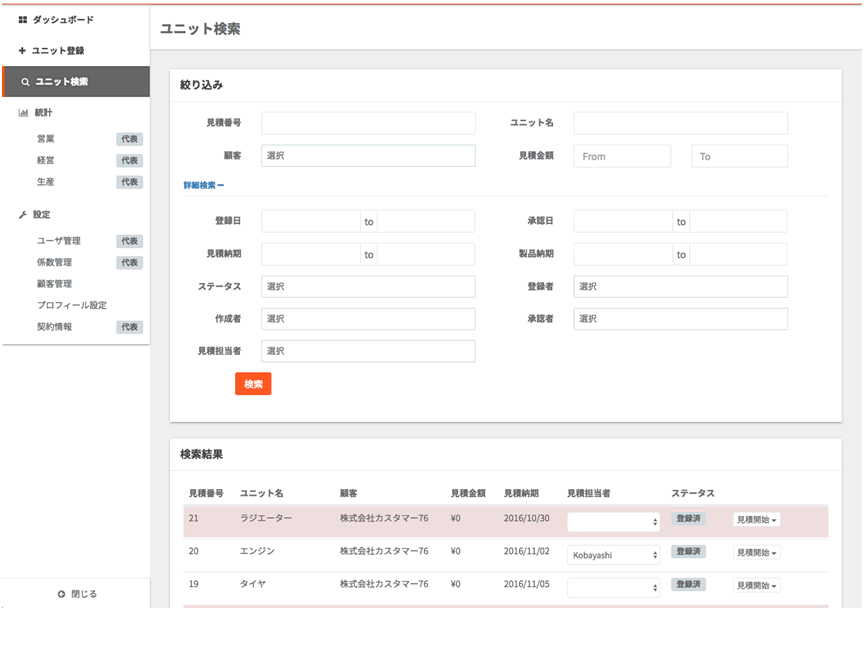Open the ステータス select field
The image size is (864, 648).
[368, 287]
